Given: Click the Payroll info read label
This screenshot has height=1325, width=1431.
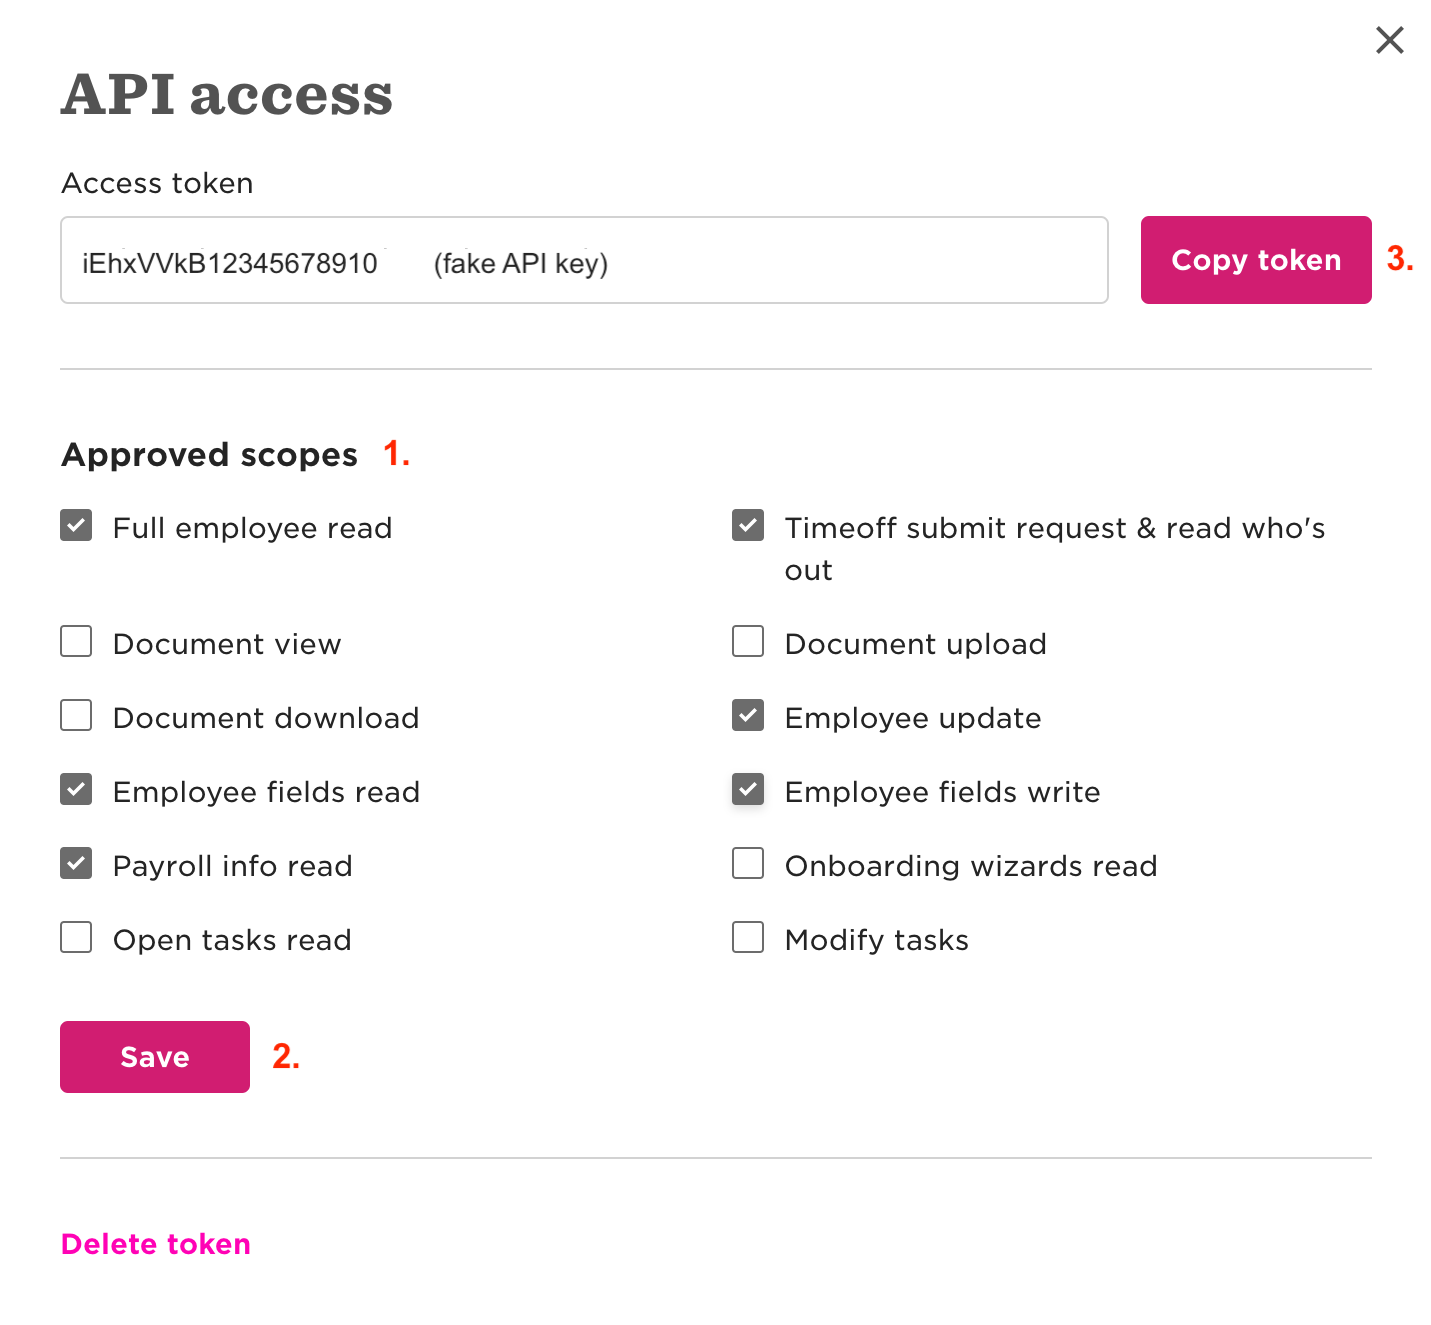Looking at the screenshot, I should coord(233,866).
